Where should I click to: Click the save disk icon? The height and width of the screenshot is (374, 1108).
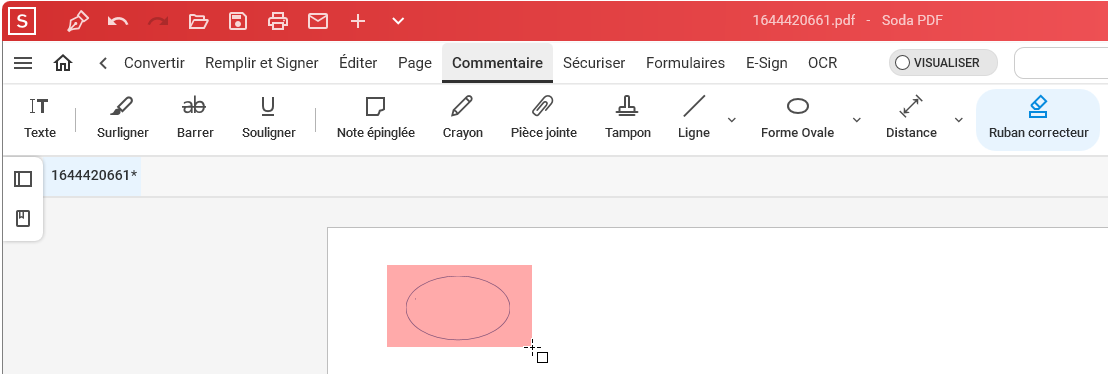[x=238, y=21]
